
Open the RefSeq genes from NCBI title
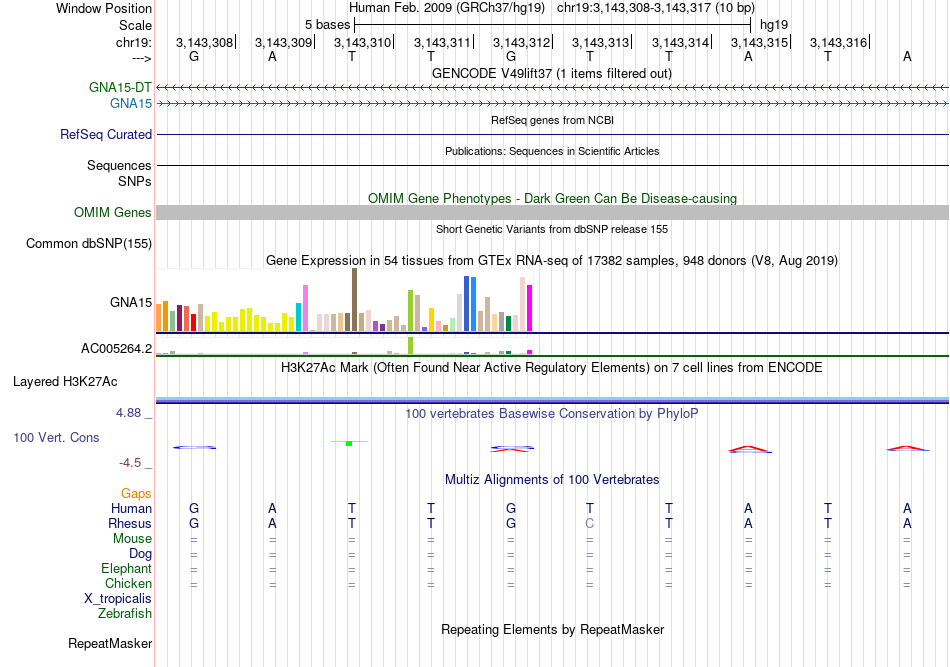pos(552,120)
